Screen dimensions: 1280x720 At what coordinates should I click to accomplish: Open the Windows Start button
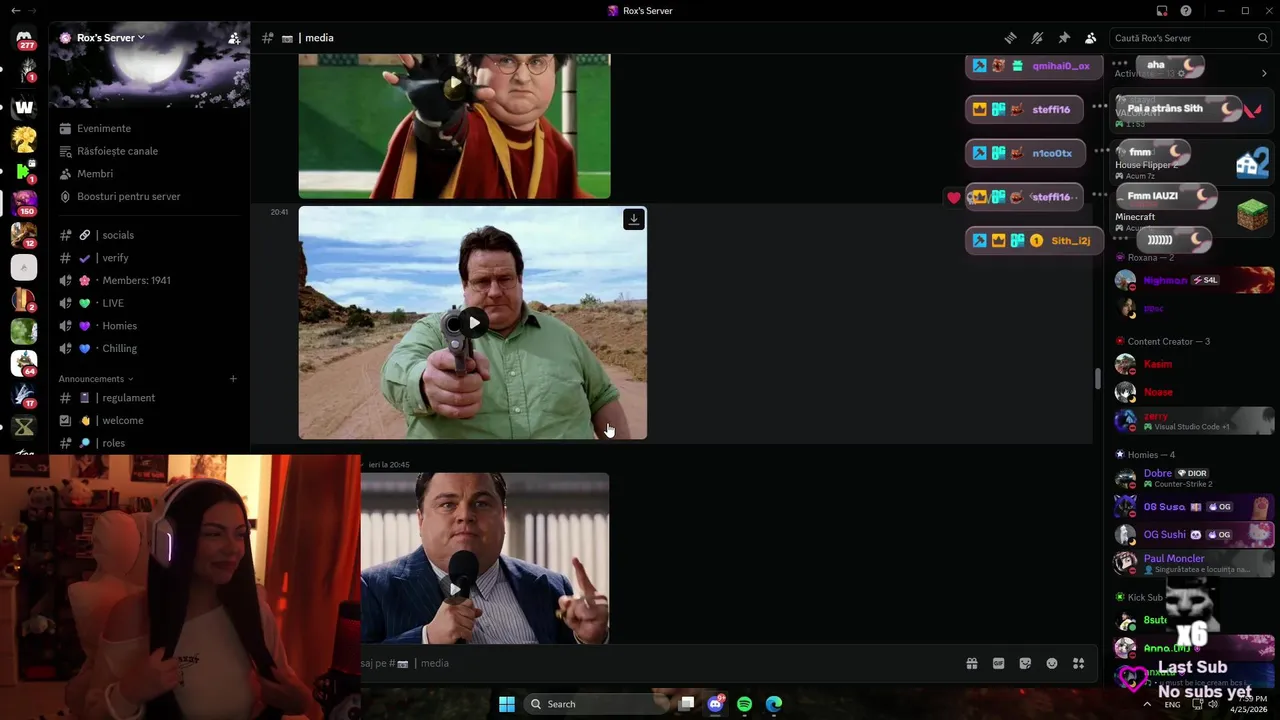click(x=507, y=704)
